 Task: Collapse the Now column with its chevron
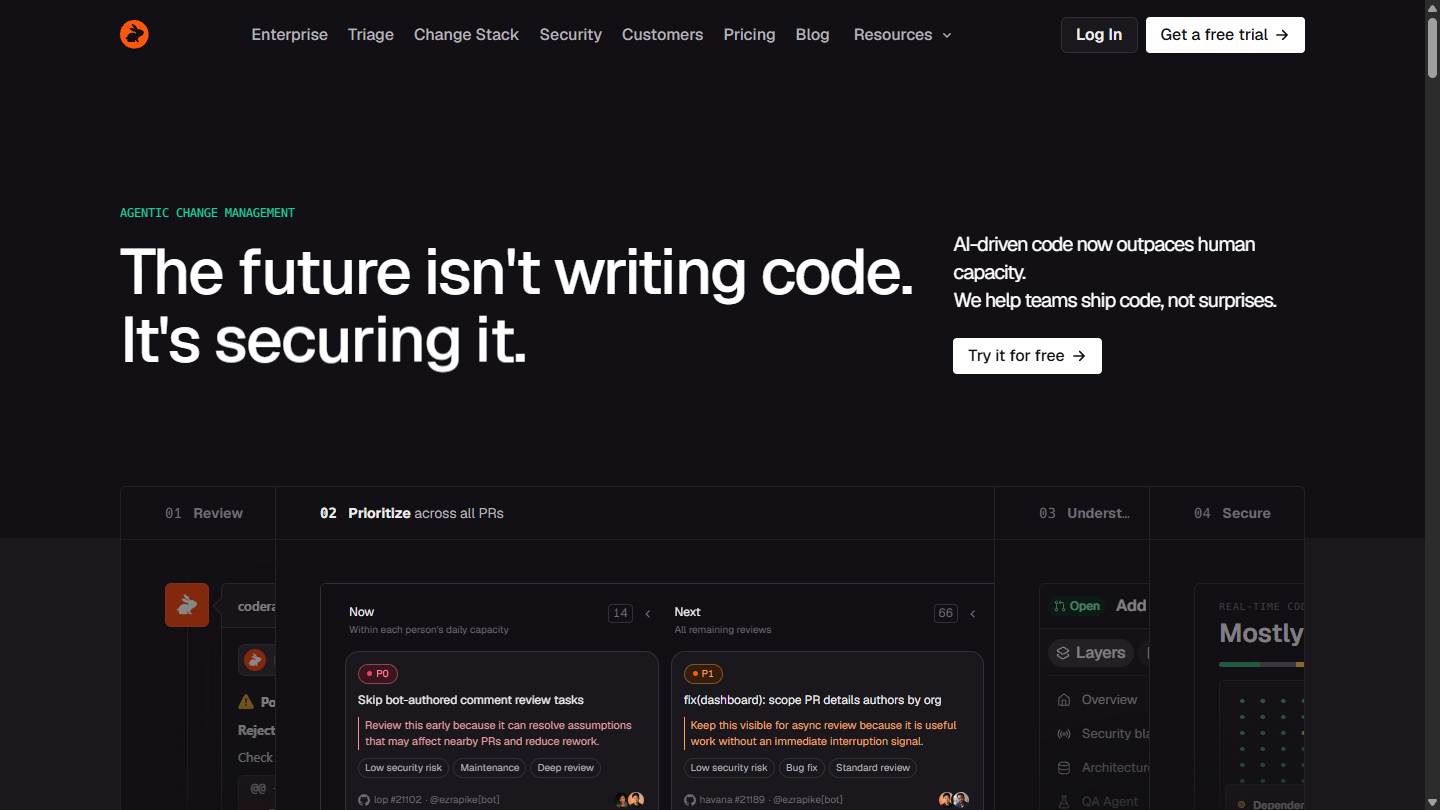[x=648, y=614]
